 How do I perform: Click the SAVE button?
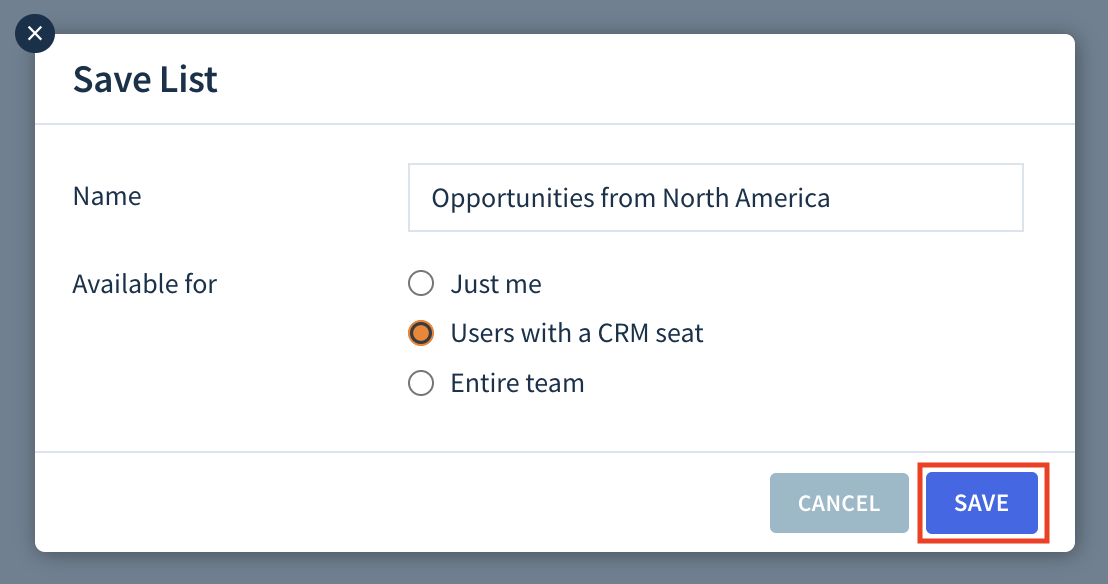point(982,503)
